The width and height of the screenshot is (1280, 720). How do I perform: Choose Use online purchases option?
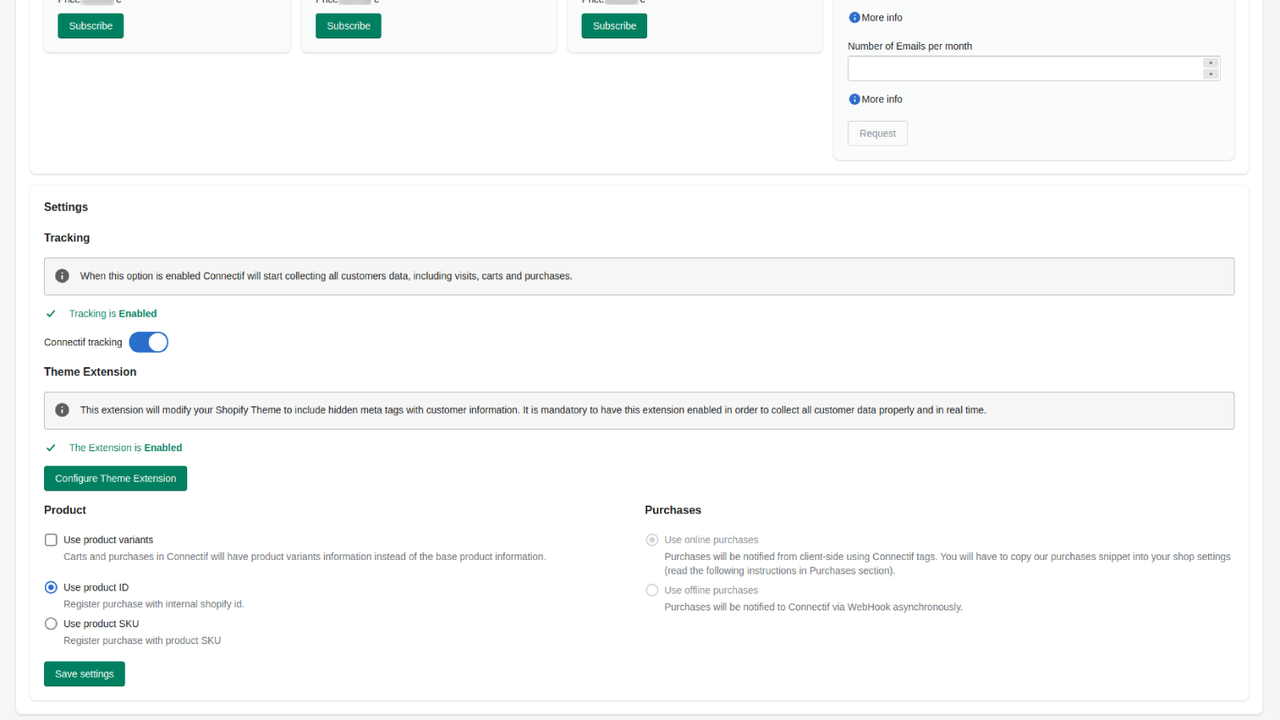coord(652,540)
